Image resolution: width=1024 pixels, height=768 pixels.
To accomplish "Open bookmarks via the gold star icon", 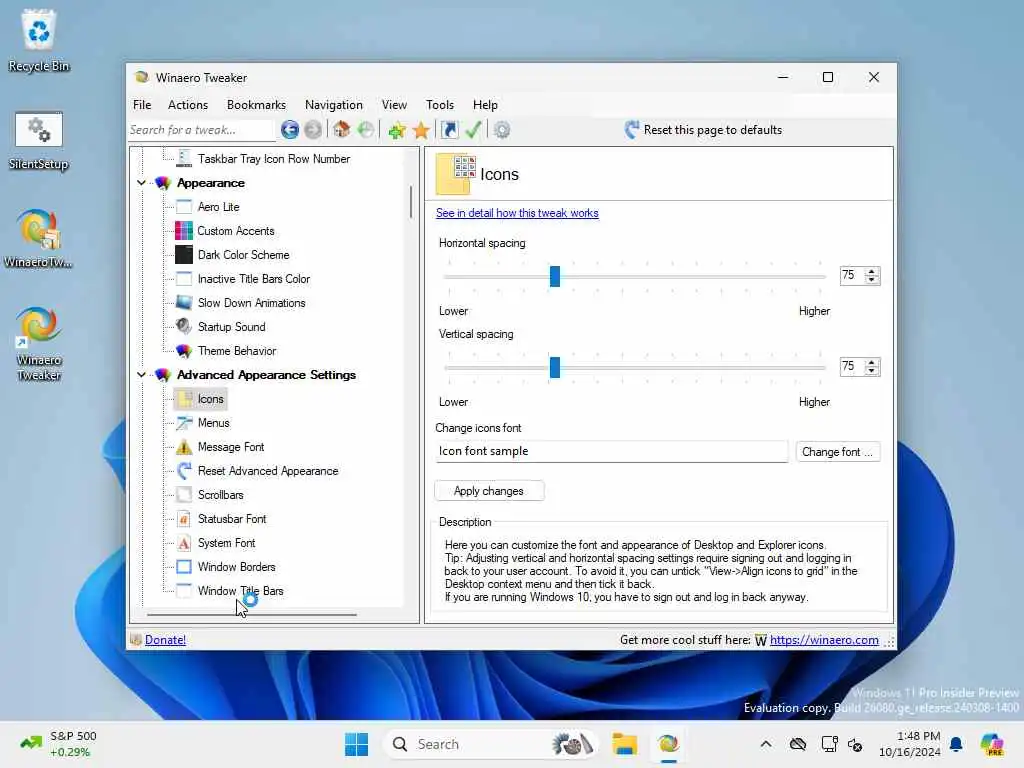I will 421,130.
